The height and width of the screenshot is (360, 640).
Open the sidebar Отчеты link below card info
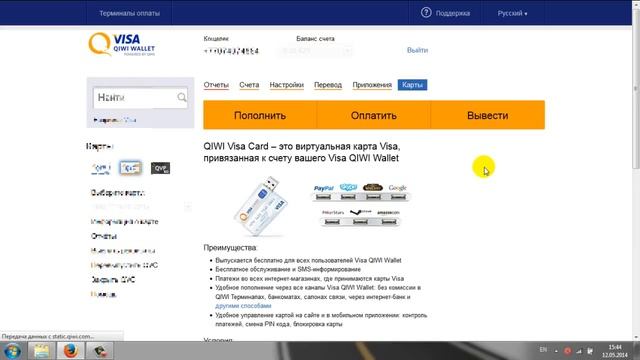click(x=104, y=236)
